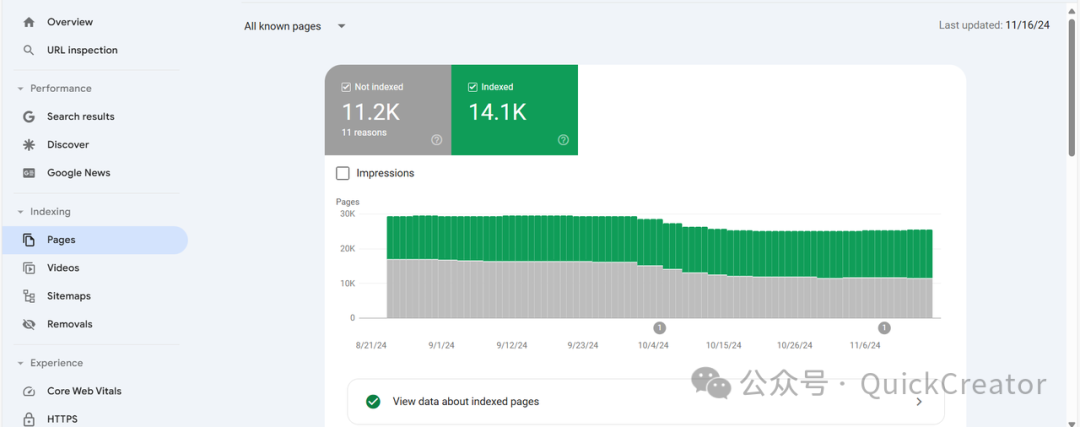Click the Sitemaps icon in sidebar

29,296
